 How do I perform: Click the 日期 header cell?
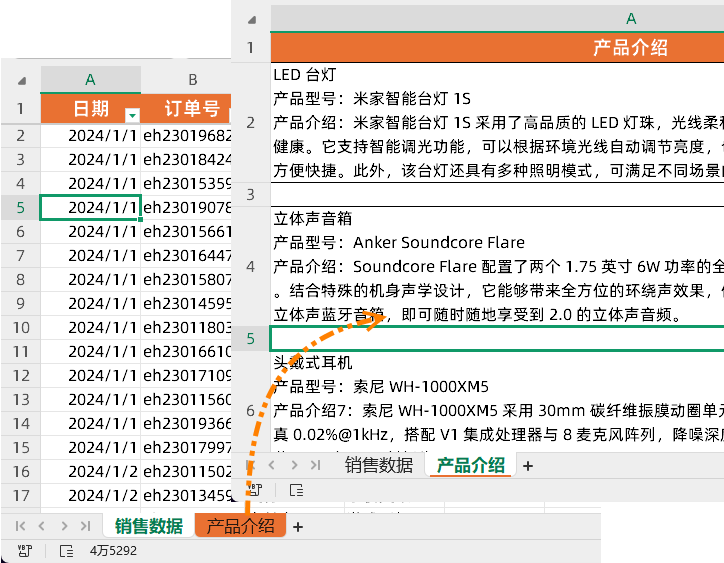tap(90, 109)
